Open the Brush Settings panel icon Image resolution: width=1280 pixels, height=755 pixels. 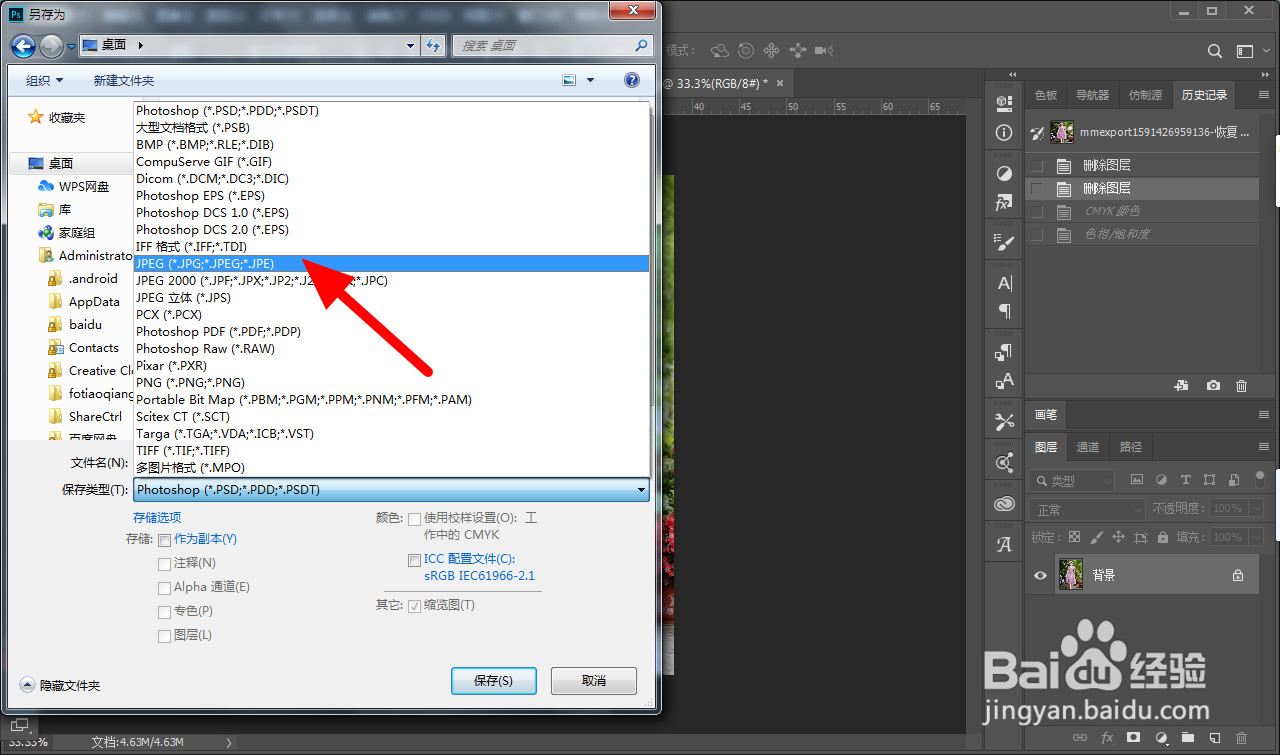pyautogui.click(x=1005, y=242)
